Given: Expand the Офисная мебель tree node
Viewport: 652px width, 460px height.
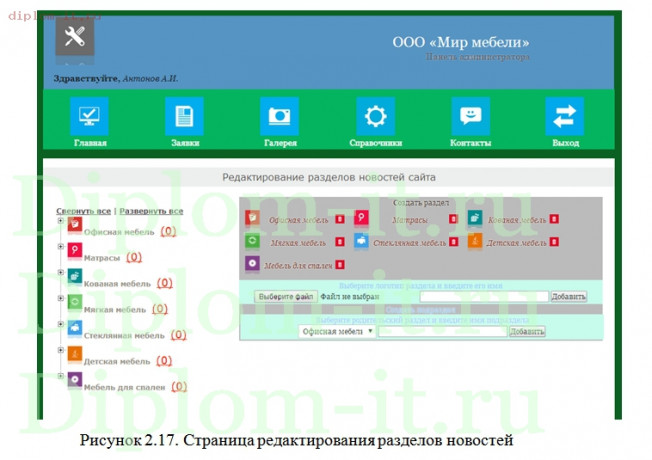Looking at the screenshot, I should (60, 220).
